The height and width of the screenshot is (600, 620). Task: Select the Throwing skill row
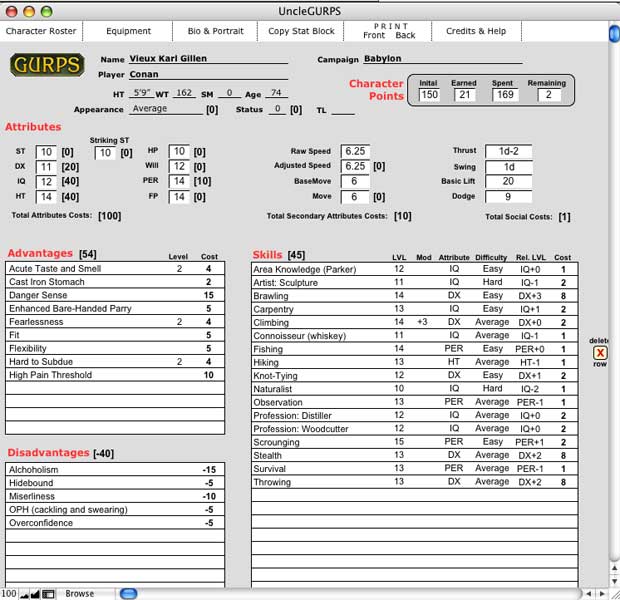point(415,482)
